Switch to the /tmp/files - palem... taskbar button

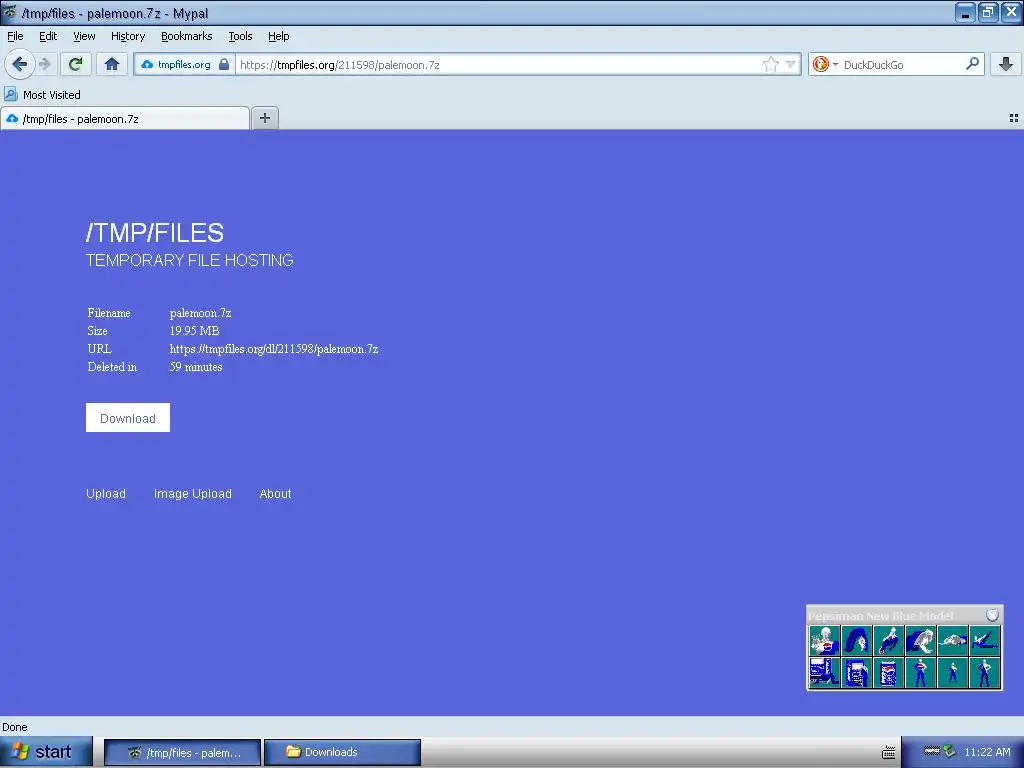183,752
